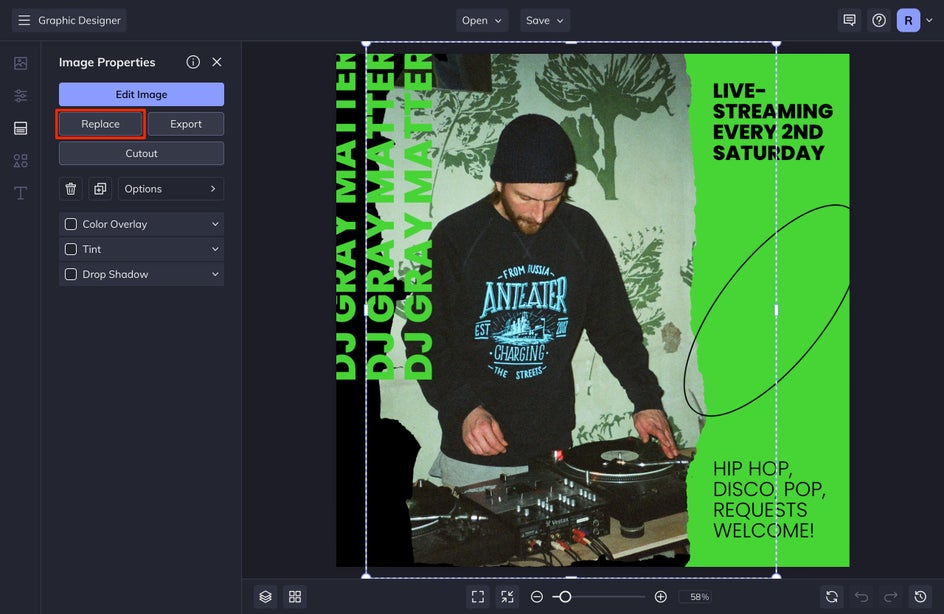Open the Image Manager sidebar icon

[x=20, y=63]
